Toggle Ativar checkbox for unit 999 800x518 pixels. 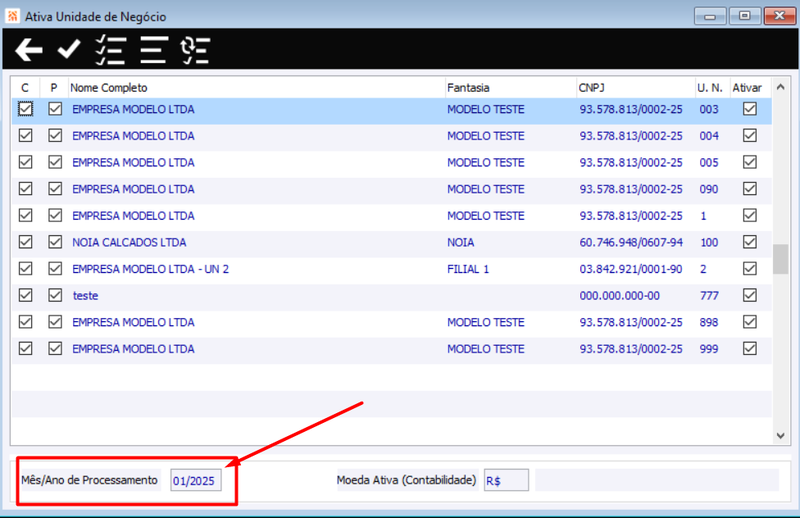(x=749, y=349)
